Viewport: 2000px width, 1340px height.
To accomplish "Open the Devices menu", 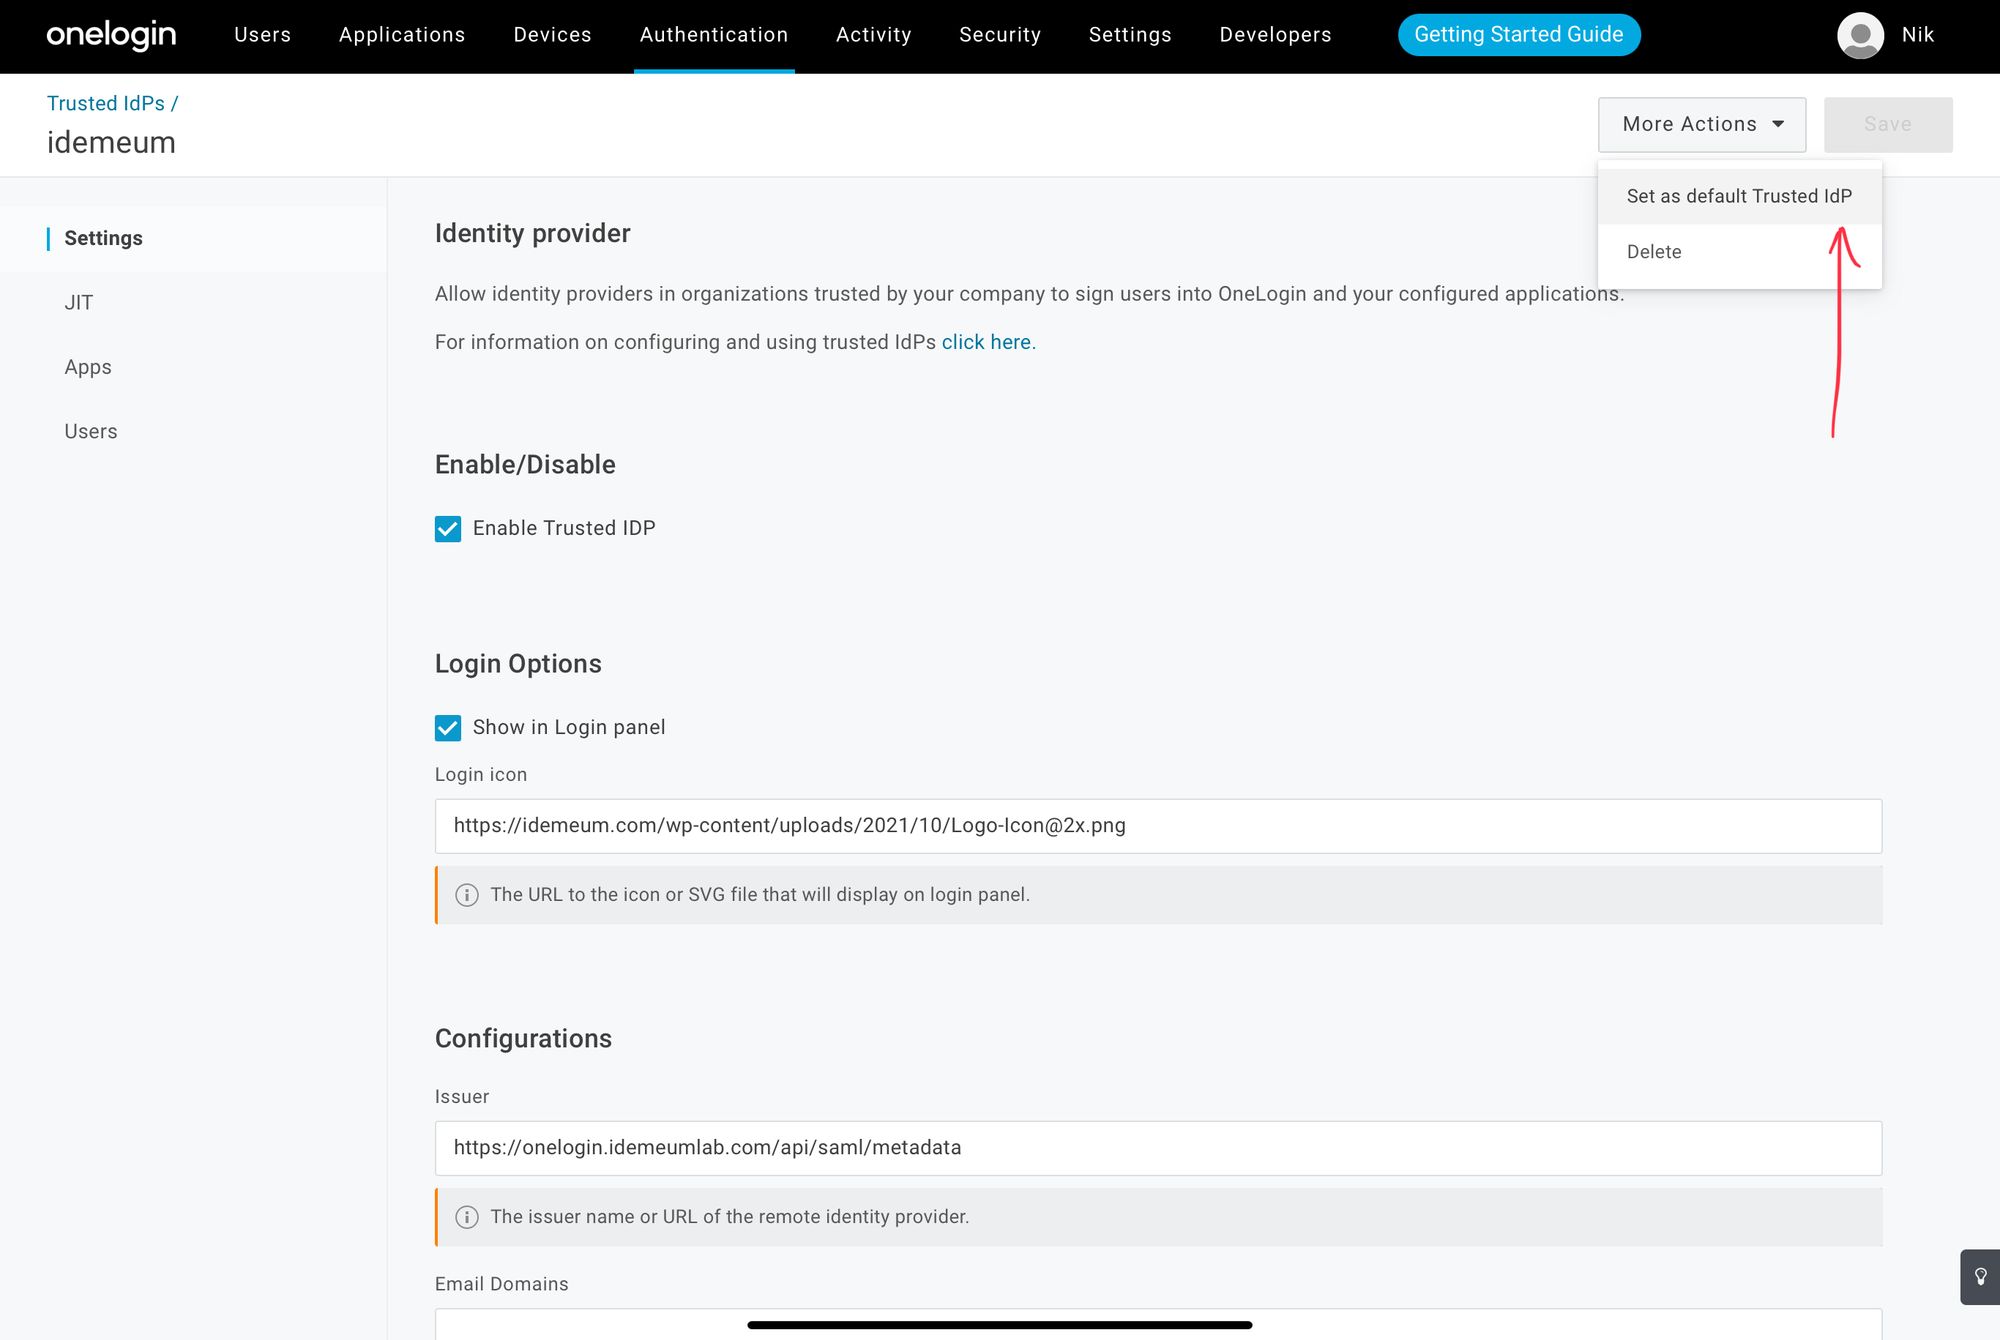I will [x=553, y=35].
